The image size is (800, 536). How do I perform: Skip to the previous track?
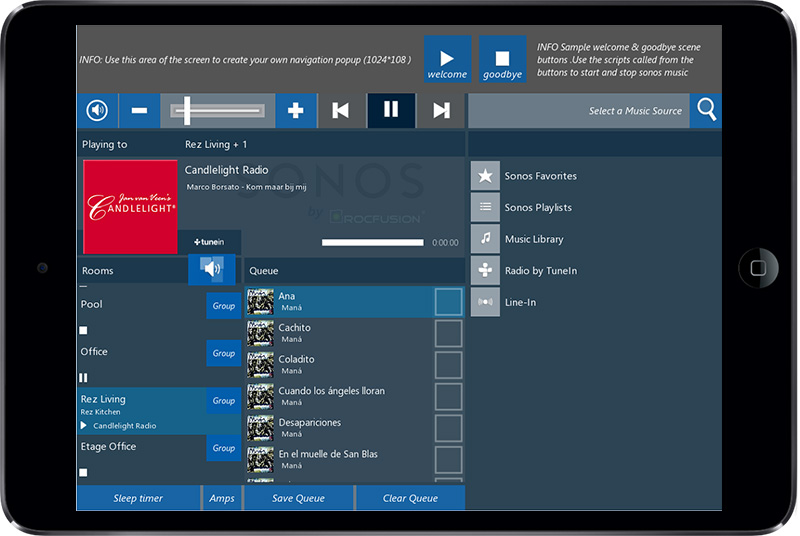(341, 111)
